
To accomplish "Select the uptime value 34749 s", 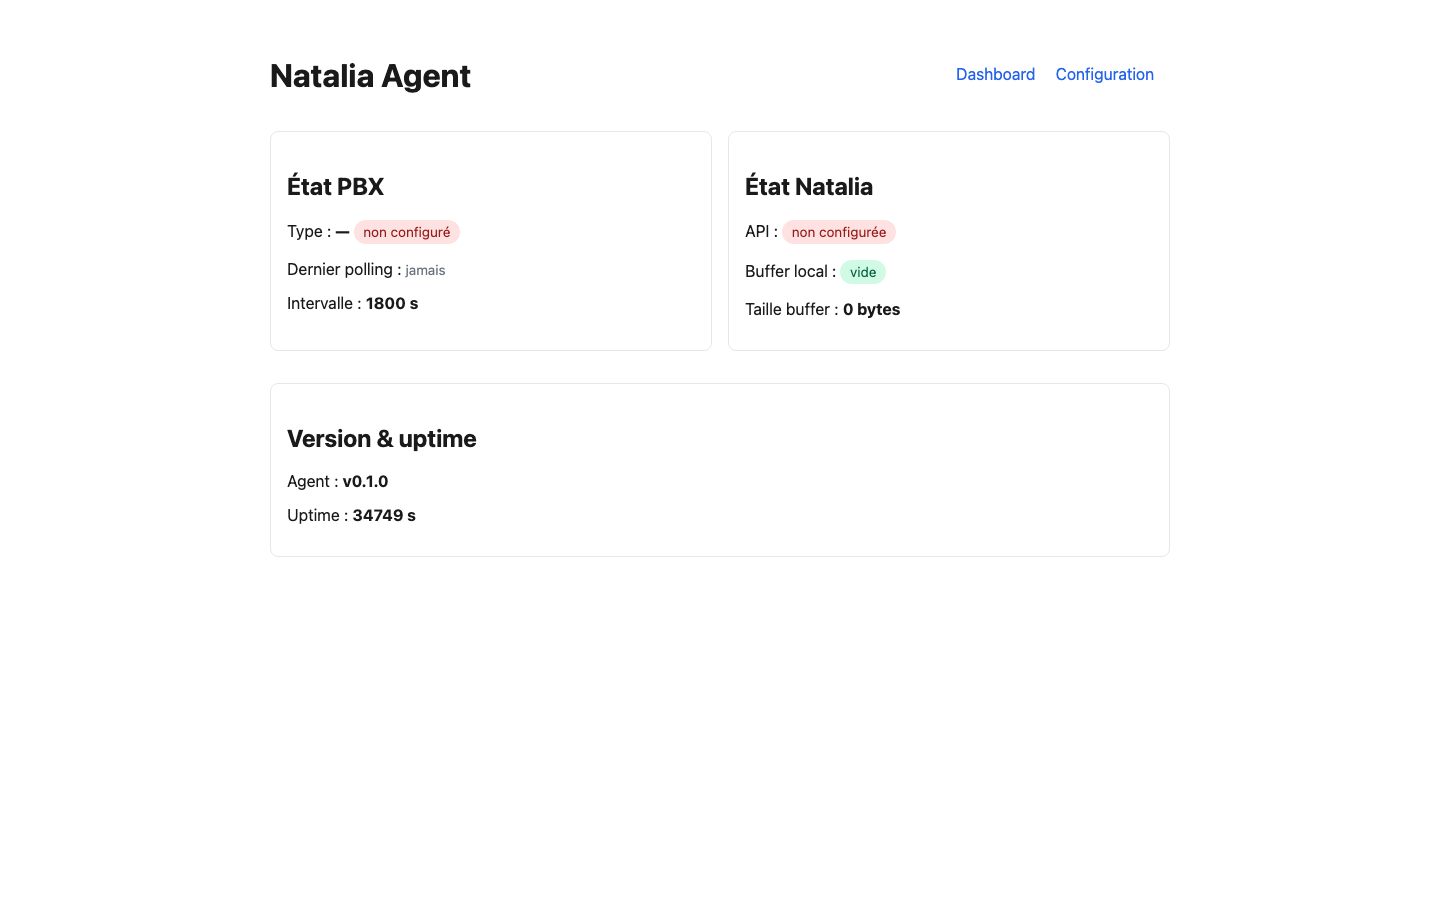I will tap(384, 515).
